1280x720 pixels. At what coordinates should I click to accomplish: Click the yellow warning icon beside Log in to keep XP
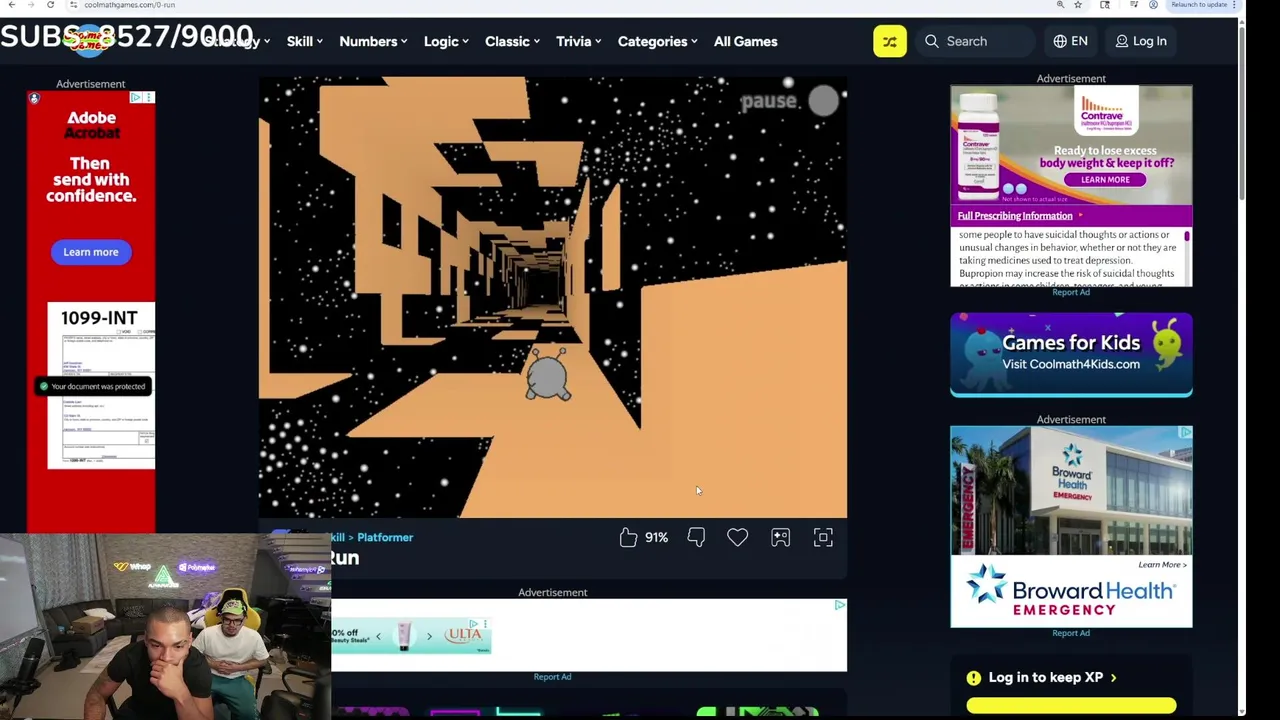point(974,678)
